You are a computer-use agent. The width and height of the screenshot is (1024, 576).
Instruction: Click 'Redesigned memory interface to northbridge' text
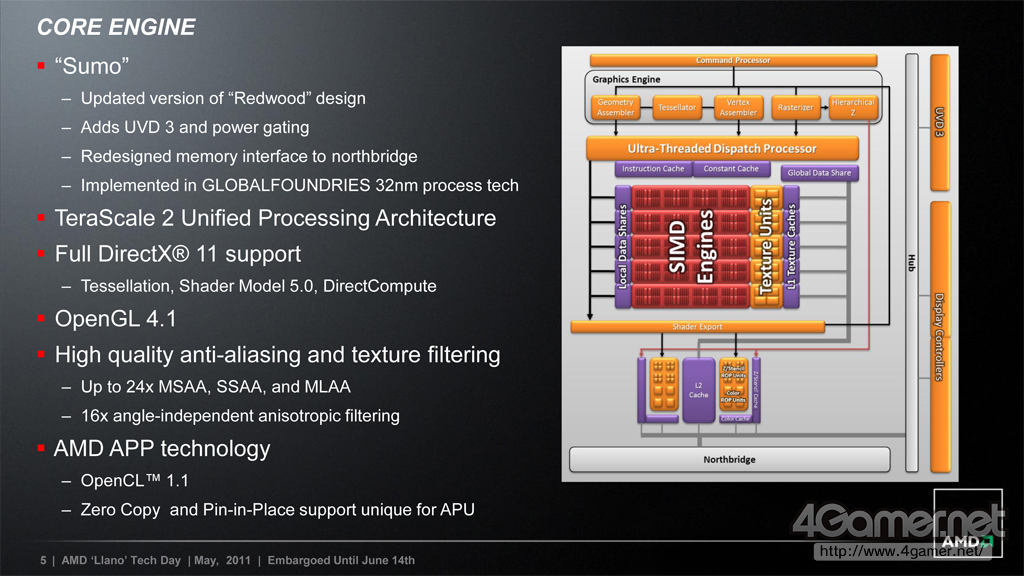click(x=249, y=156)
